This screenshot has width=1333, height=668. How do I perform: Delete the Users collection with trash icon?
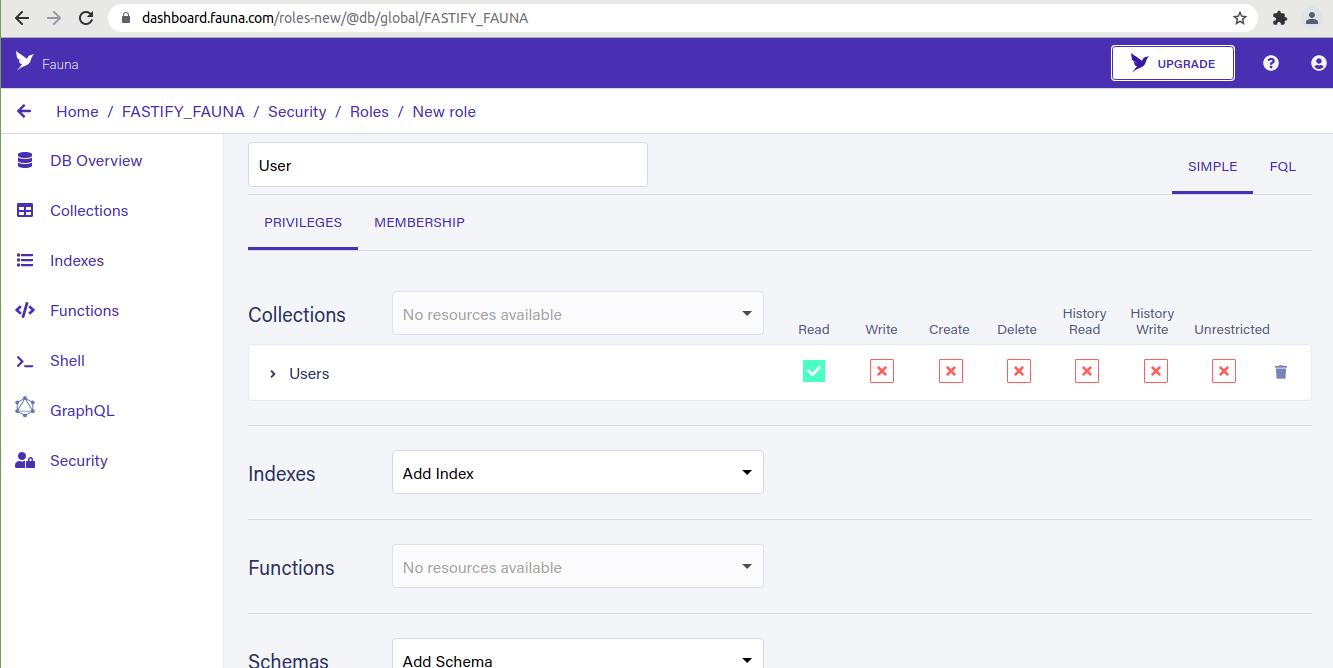click(x=1281, y=372)
